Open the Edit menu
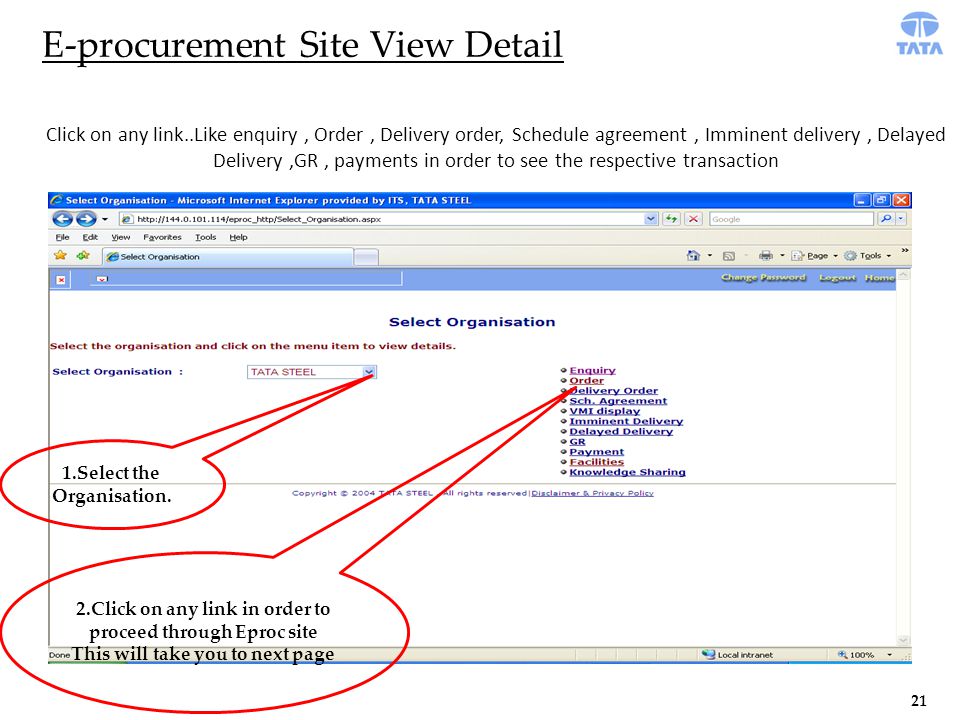960x720 pixels. pyautogui.click(x=90, y=238)
